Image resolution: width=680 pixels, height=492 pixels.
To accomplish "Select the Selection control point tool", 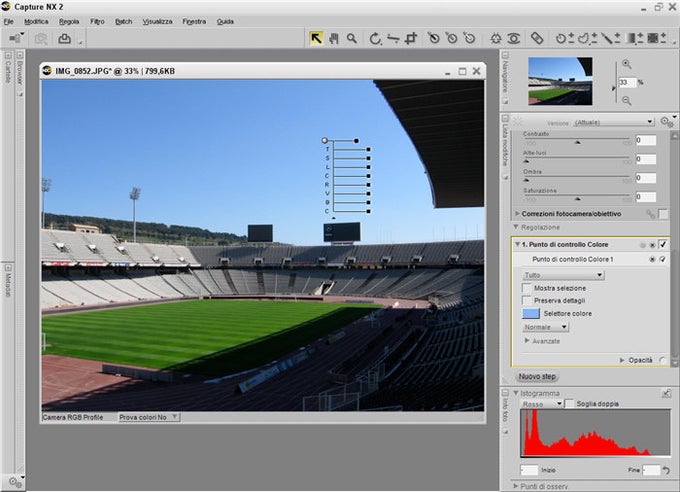I will [x=565, y=39].
